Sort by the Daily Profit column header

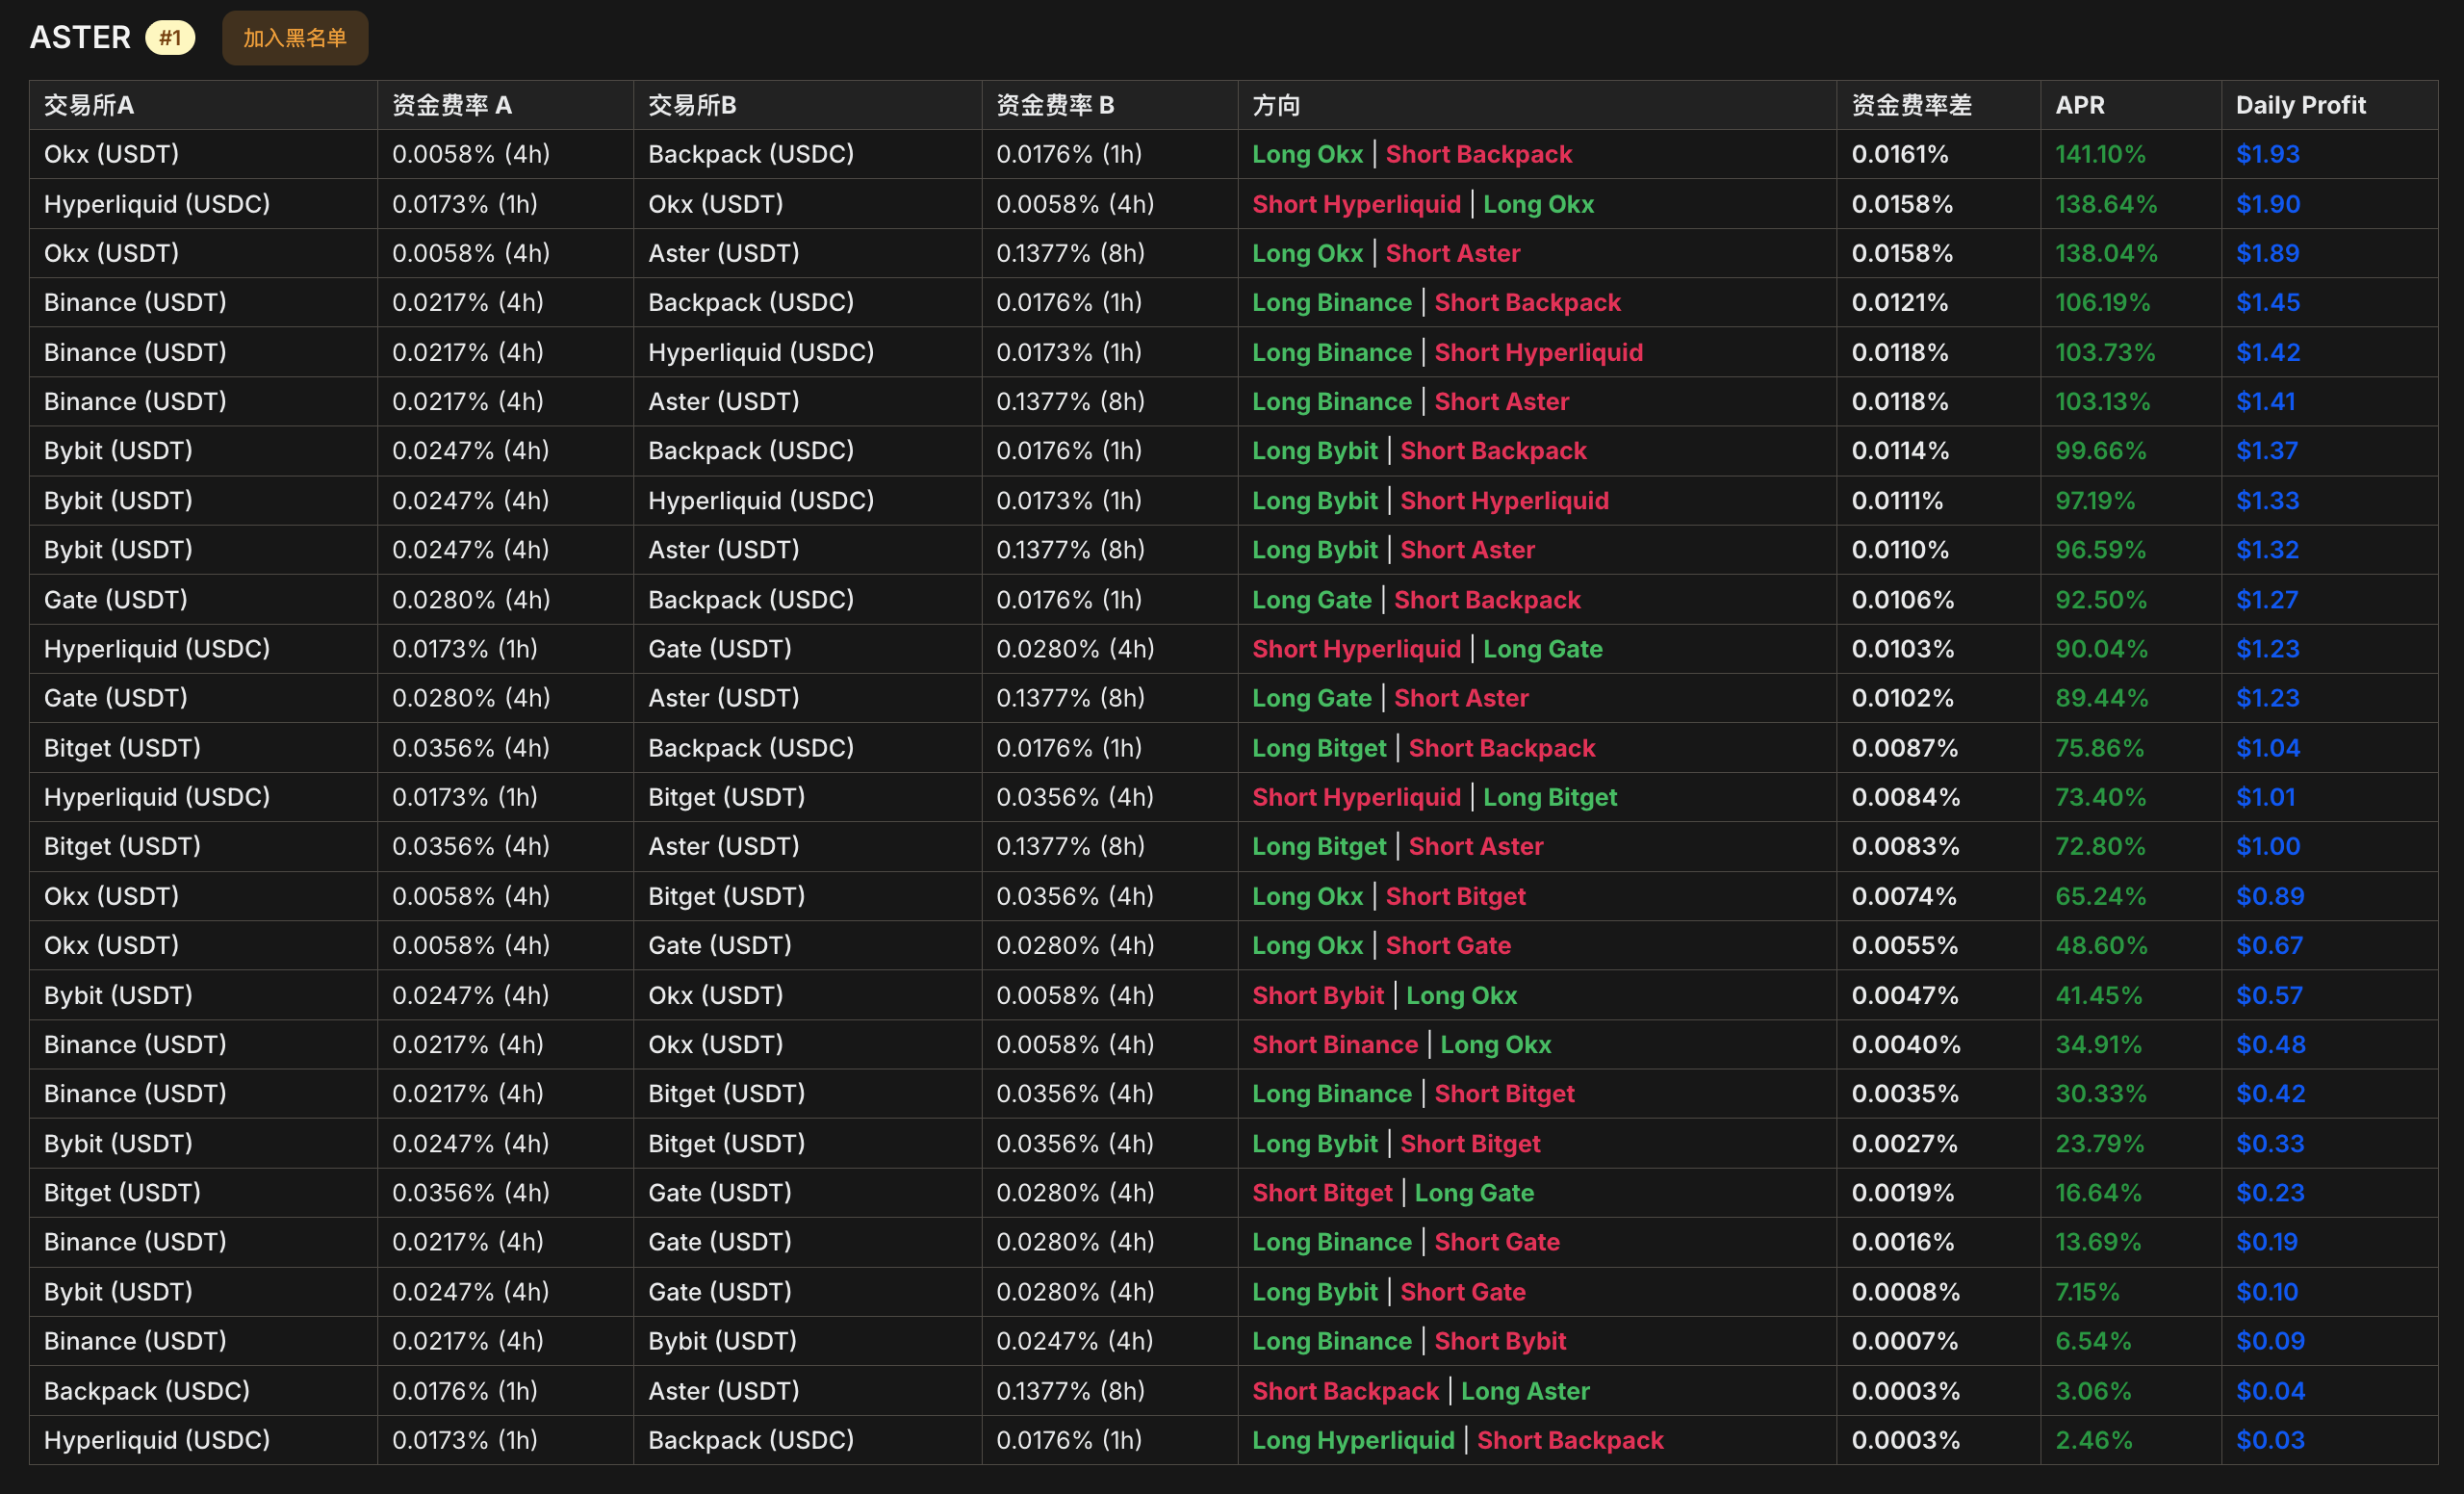[x=2300, y=105]
